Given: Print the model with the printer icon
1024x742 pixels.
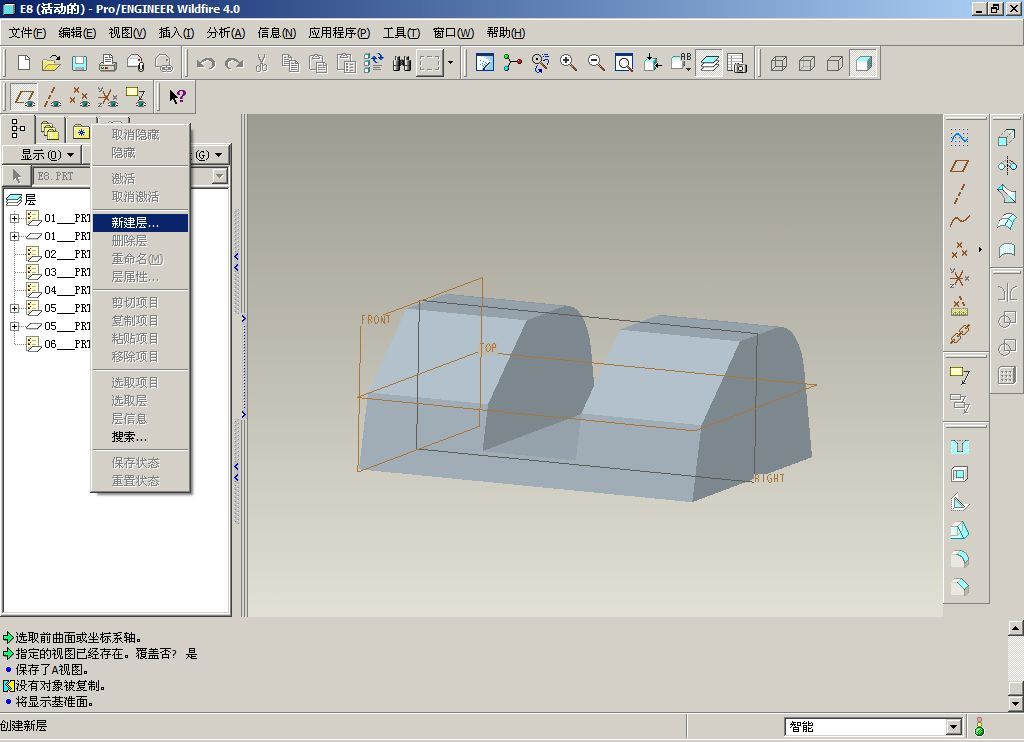Looking at the screenshot, I should click(x=107, y=63).
